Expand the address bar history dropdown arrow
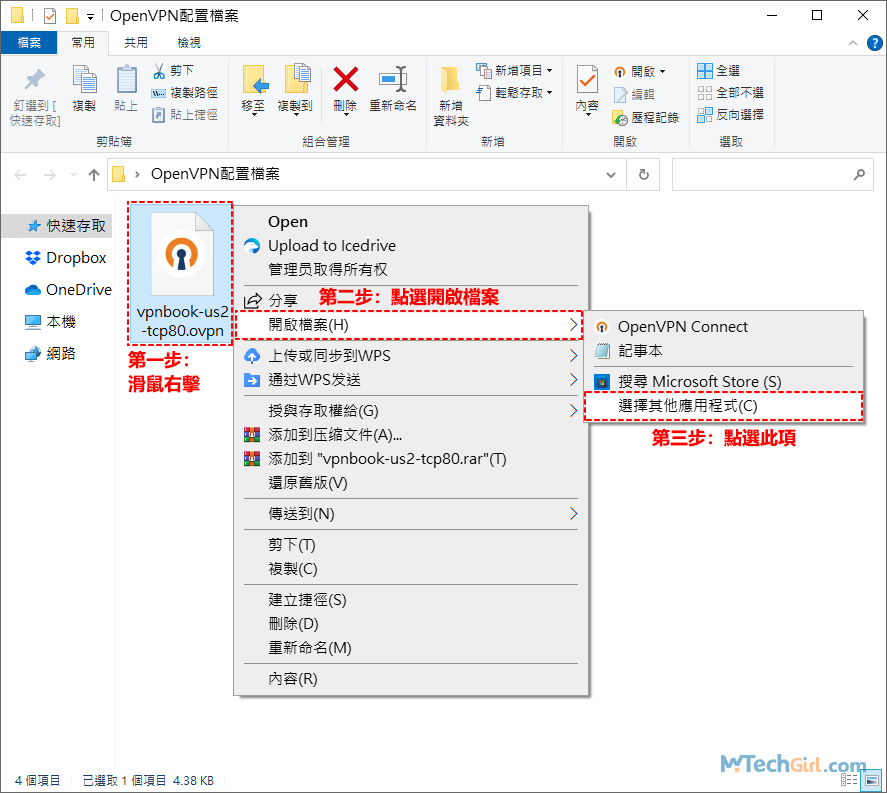 [x=611, y=174]
